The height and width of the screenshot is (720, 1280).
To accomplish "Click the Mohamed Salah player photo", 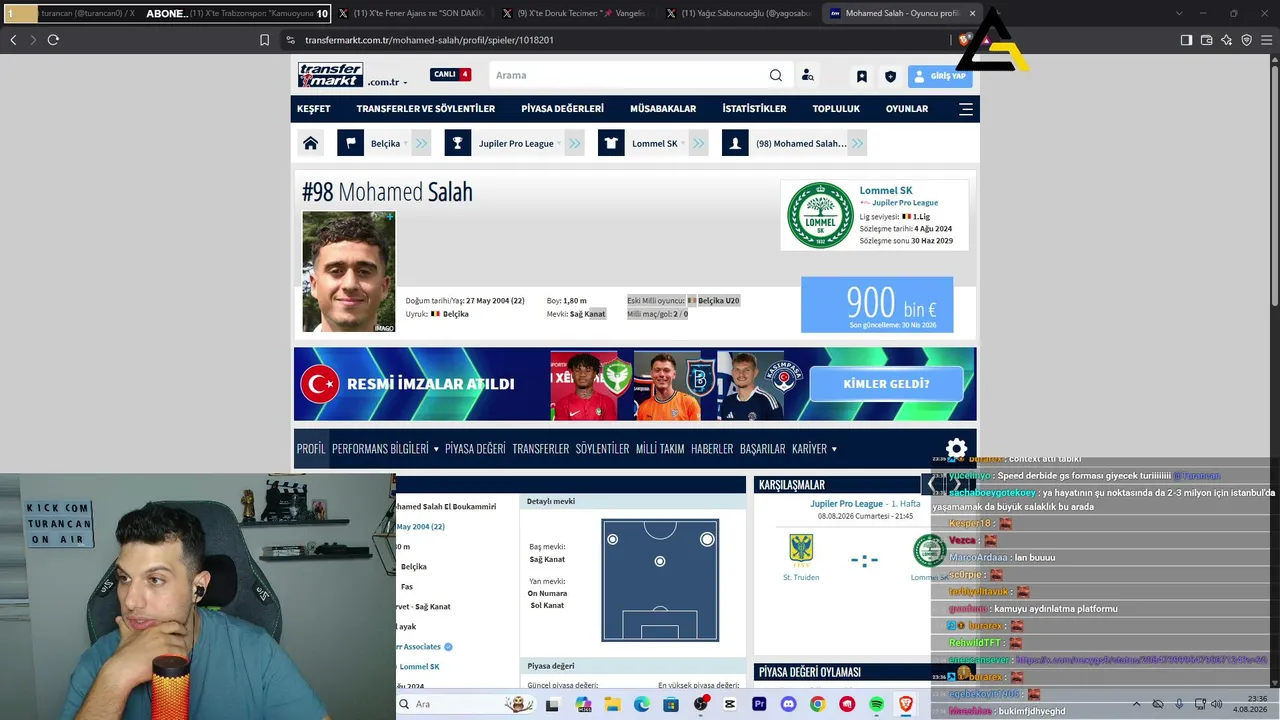I will tap(349, 271).
